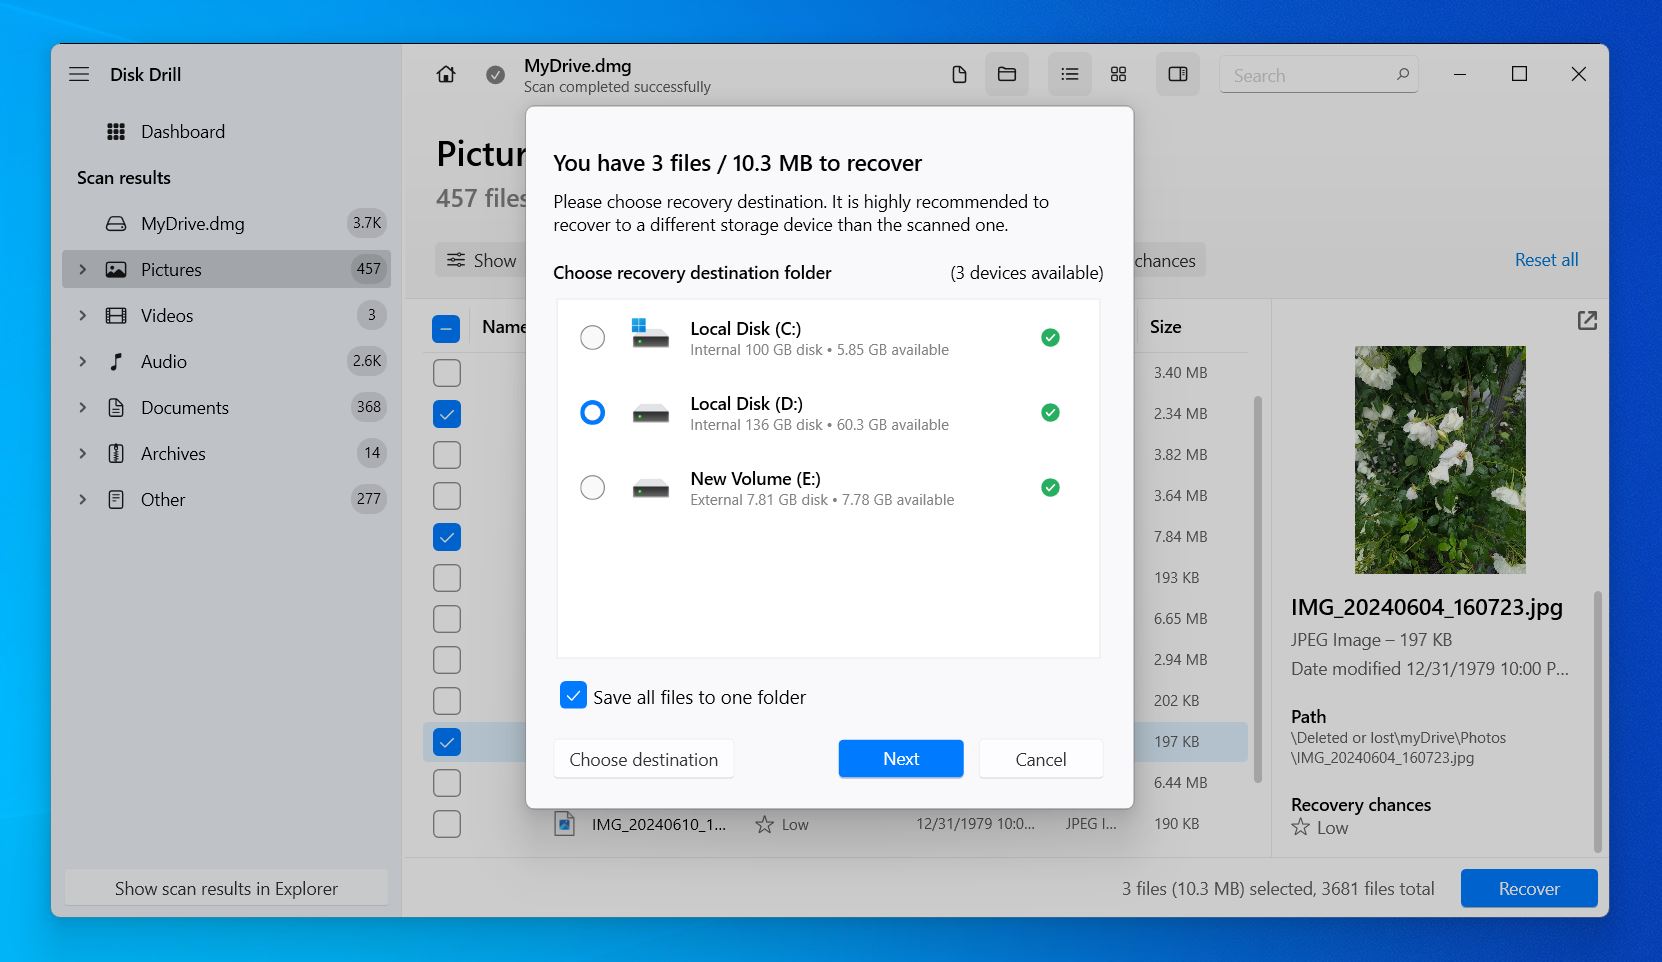Uncheck the 7.84 MB file checkbox
This screenshot has height=962, width=1662.
tap(447, 537)
